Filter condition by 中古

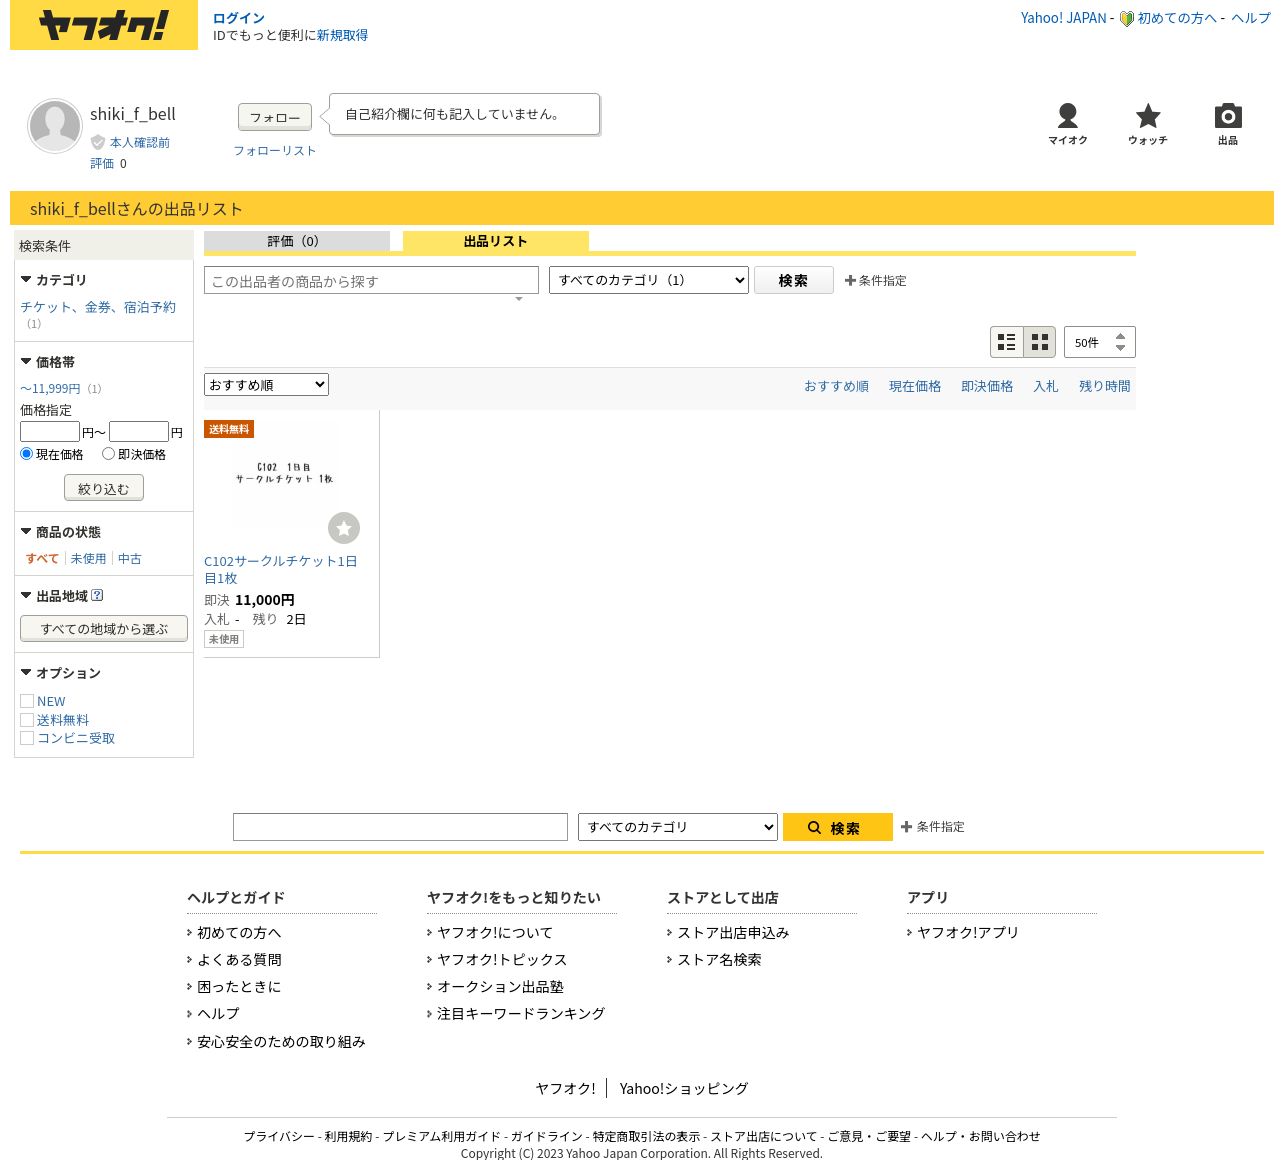coord(130,559)
